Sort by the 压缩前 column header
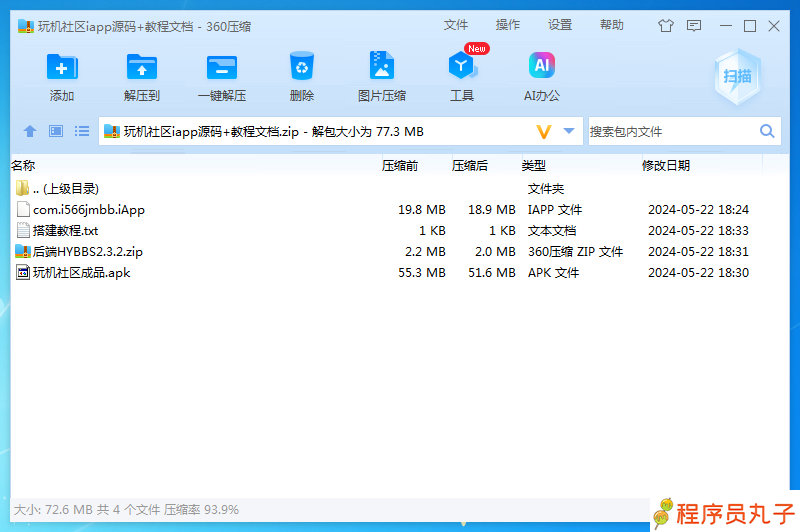 399,165
